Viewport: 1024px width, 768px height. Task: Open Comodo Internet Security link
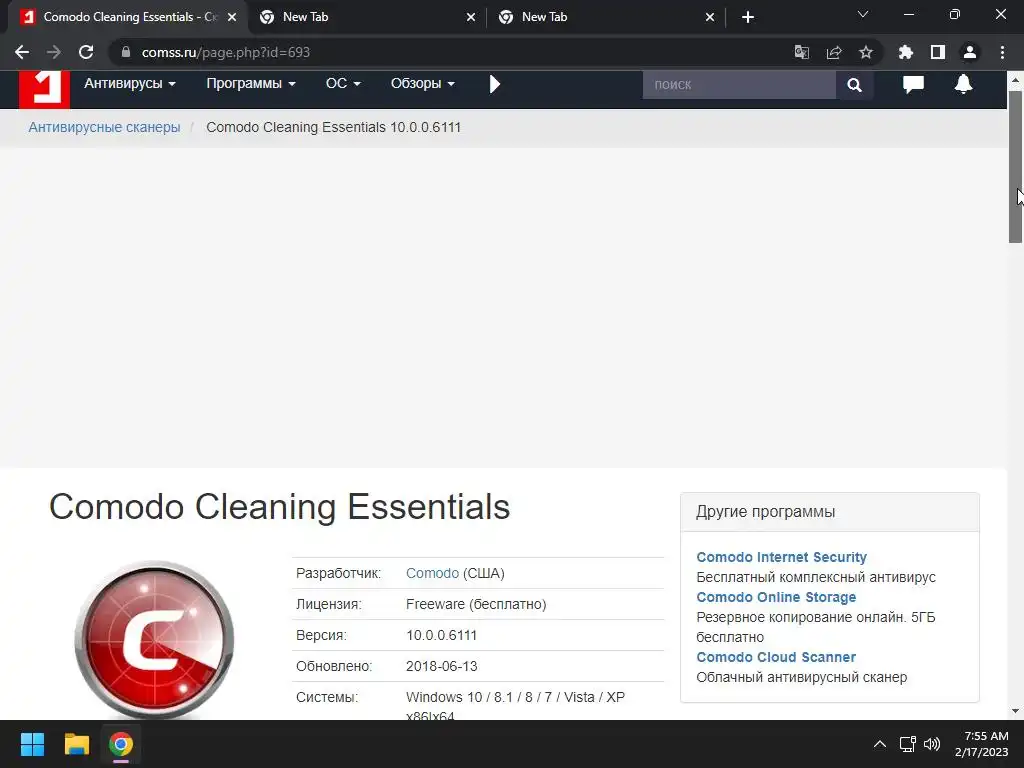pos(781,557)
